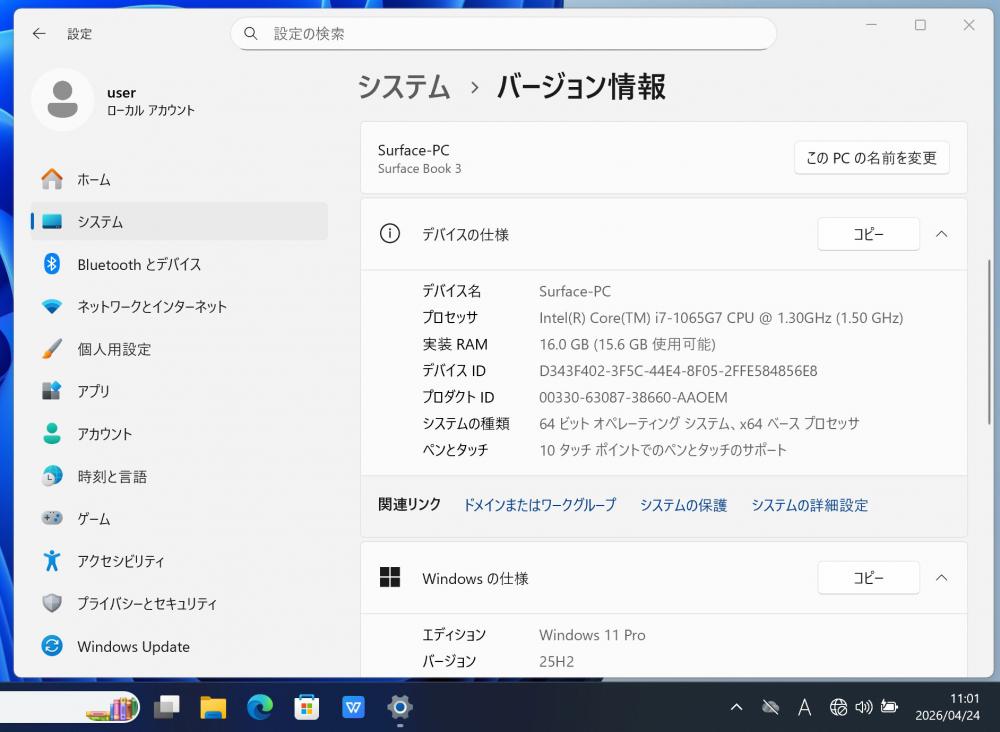Open アクセシビリティ settings

coord(120,562)
